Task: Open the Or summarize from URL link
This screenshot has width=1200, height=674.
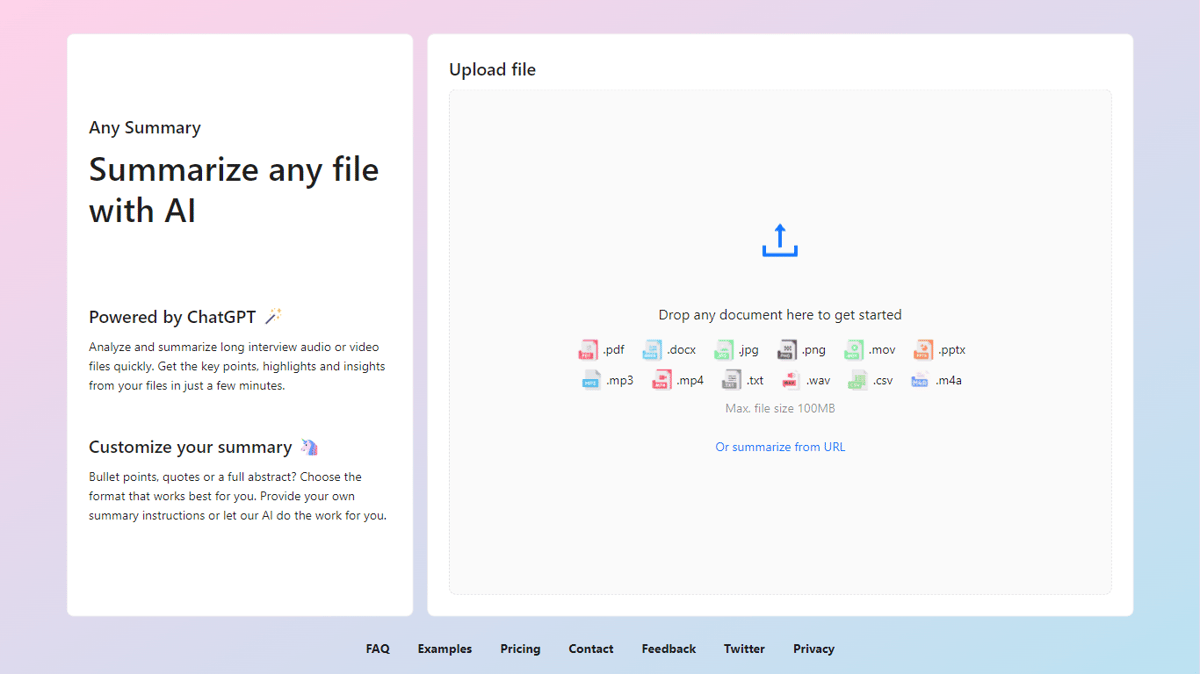Action: 780,447
